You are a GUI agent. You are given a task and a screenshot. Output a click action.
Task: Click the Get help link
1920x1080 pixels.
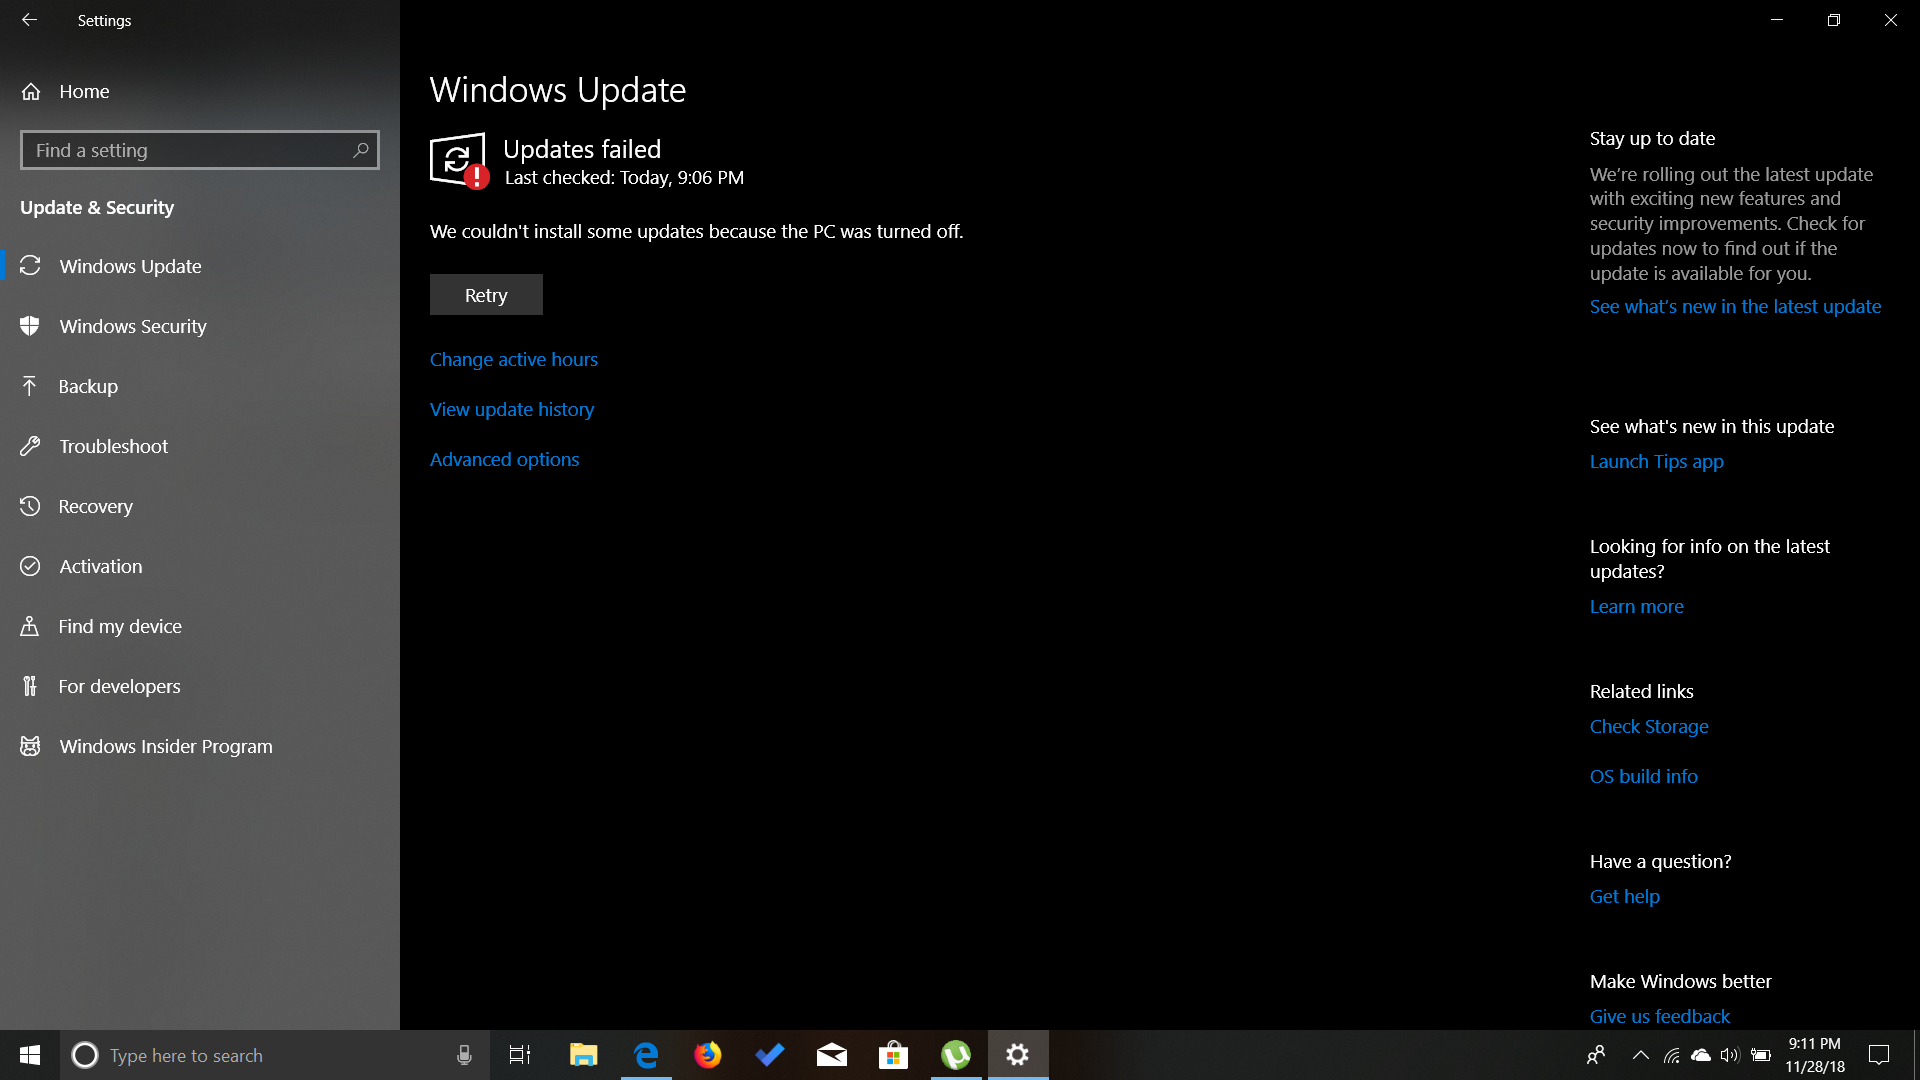click(x=1625, y=896)
